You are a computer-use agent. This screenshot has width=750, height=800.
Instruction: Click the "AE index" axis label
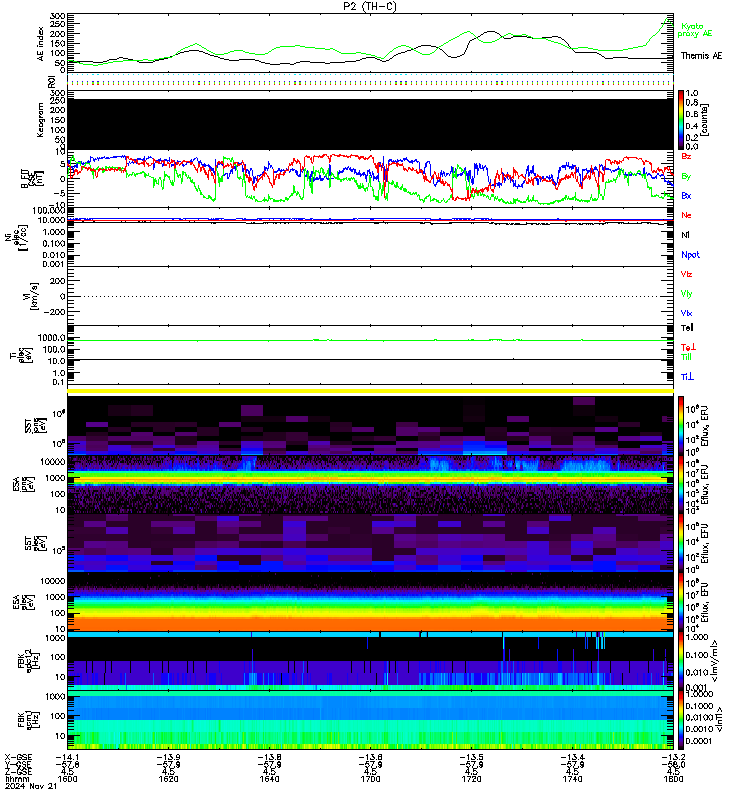[x=41, y=44]
